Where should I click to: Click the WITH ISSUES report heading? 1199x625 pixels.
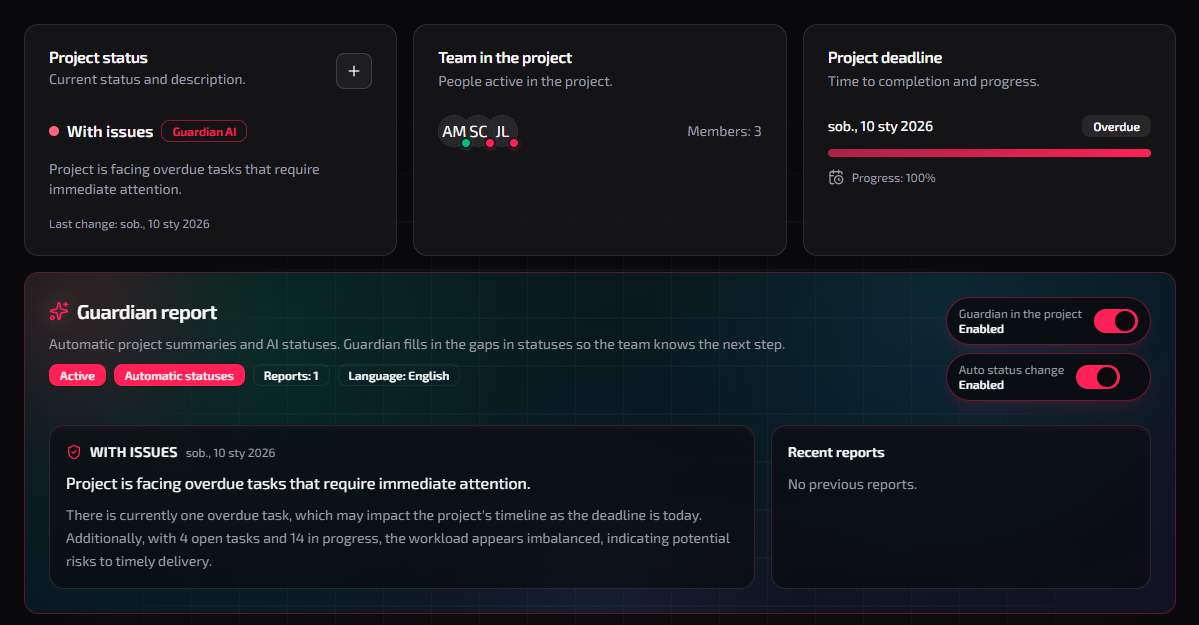coord(133,452)
